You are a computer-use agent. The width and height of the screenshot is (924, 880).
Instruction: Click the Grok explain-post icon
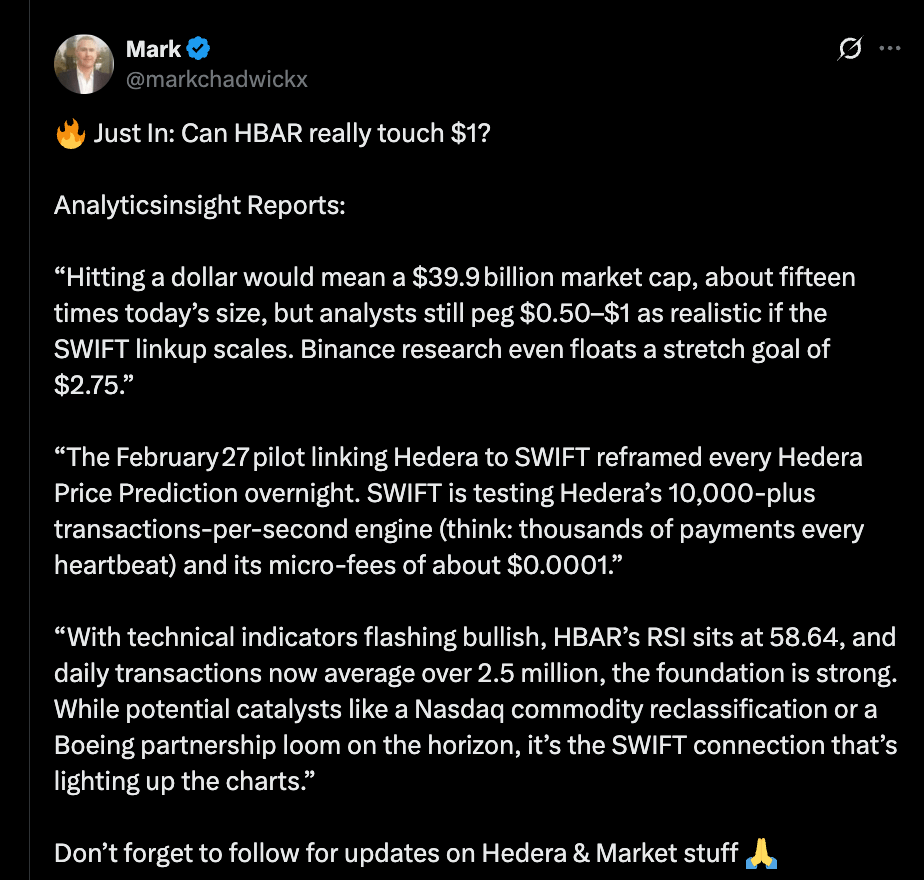[849, 48]
